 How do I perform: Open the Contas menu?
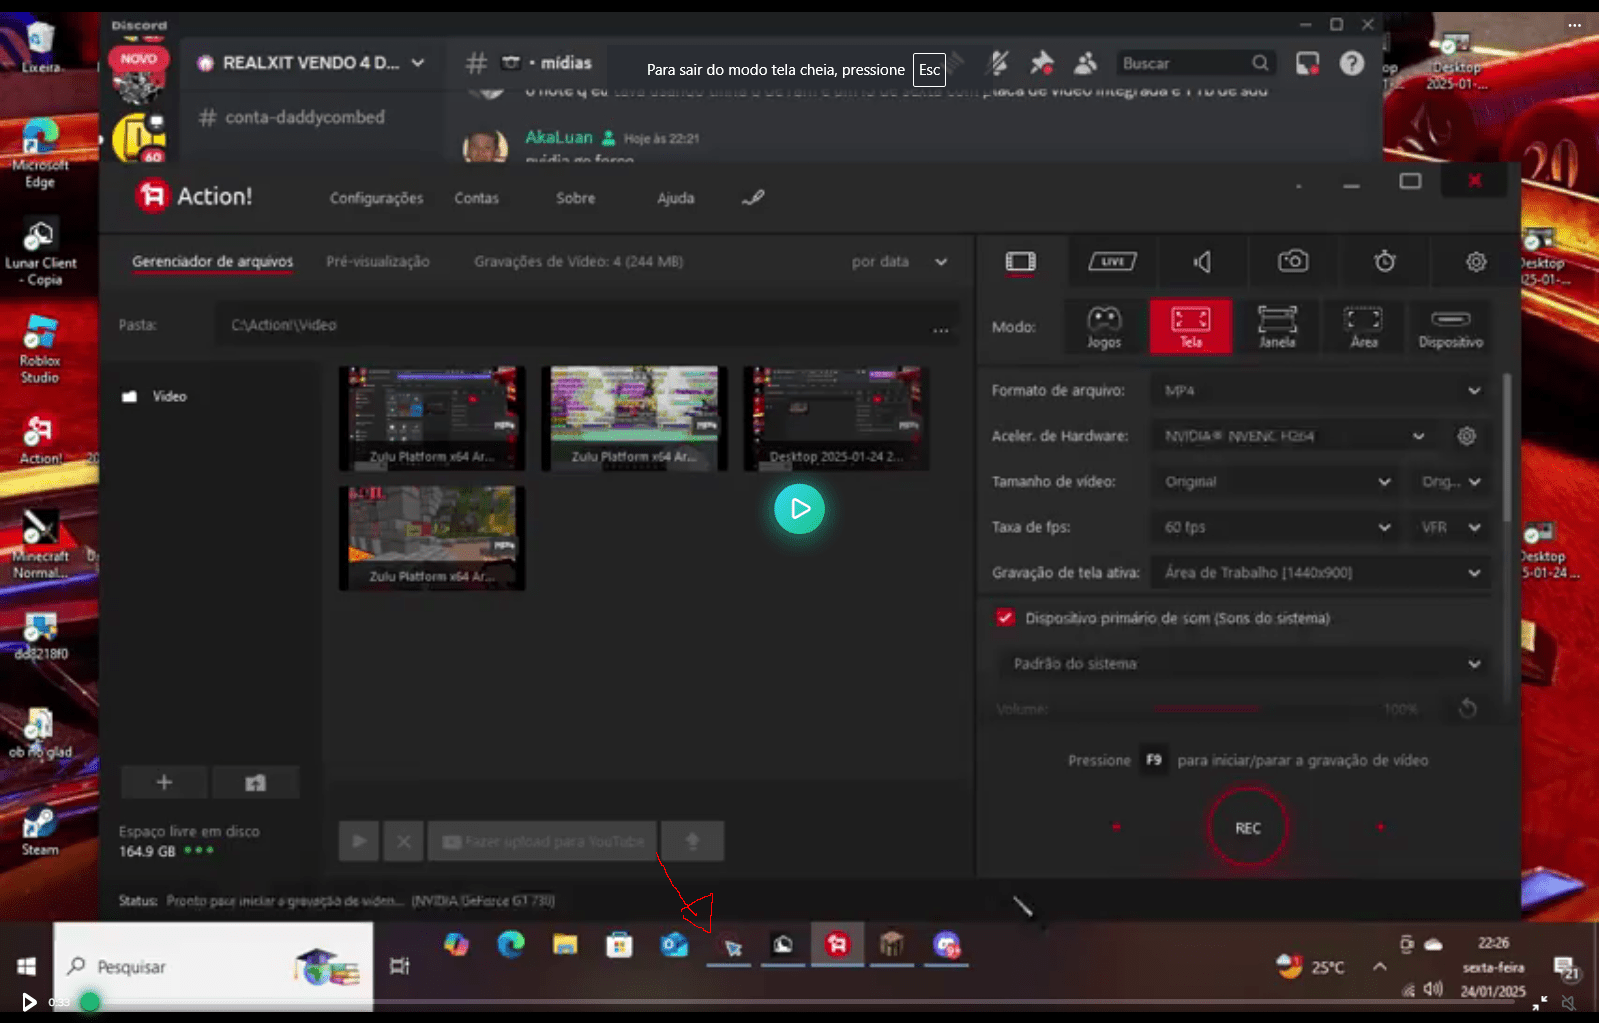[476, 198]
